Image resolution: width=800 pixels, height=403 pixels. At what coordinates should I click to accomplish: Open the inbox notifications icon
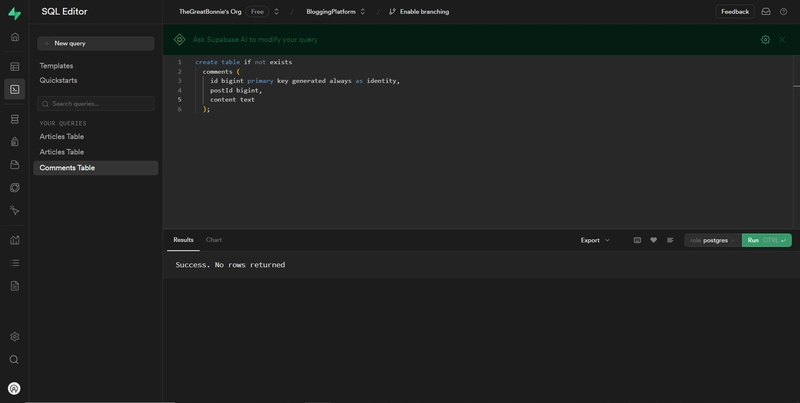(x=766, y=11)
